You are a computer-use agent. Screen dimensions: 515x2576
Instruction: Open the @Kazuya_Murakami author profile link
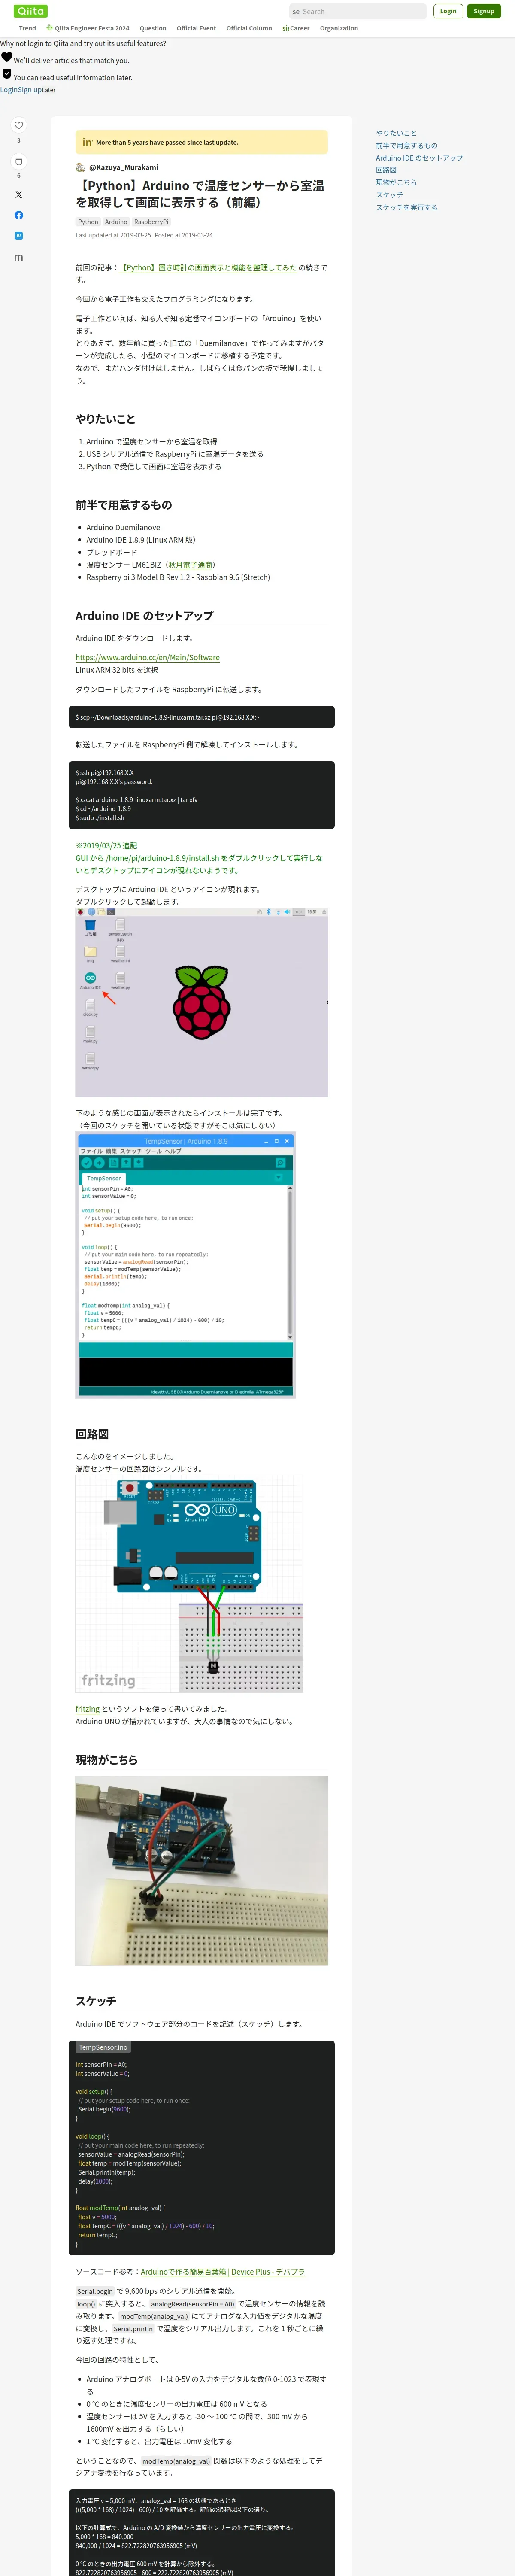coord(123,167)
